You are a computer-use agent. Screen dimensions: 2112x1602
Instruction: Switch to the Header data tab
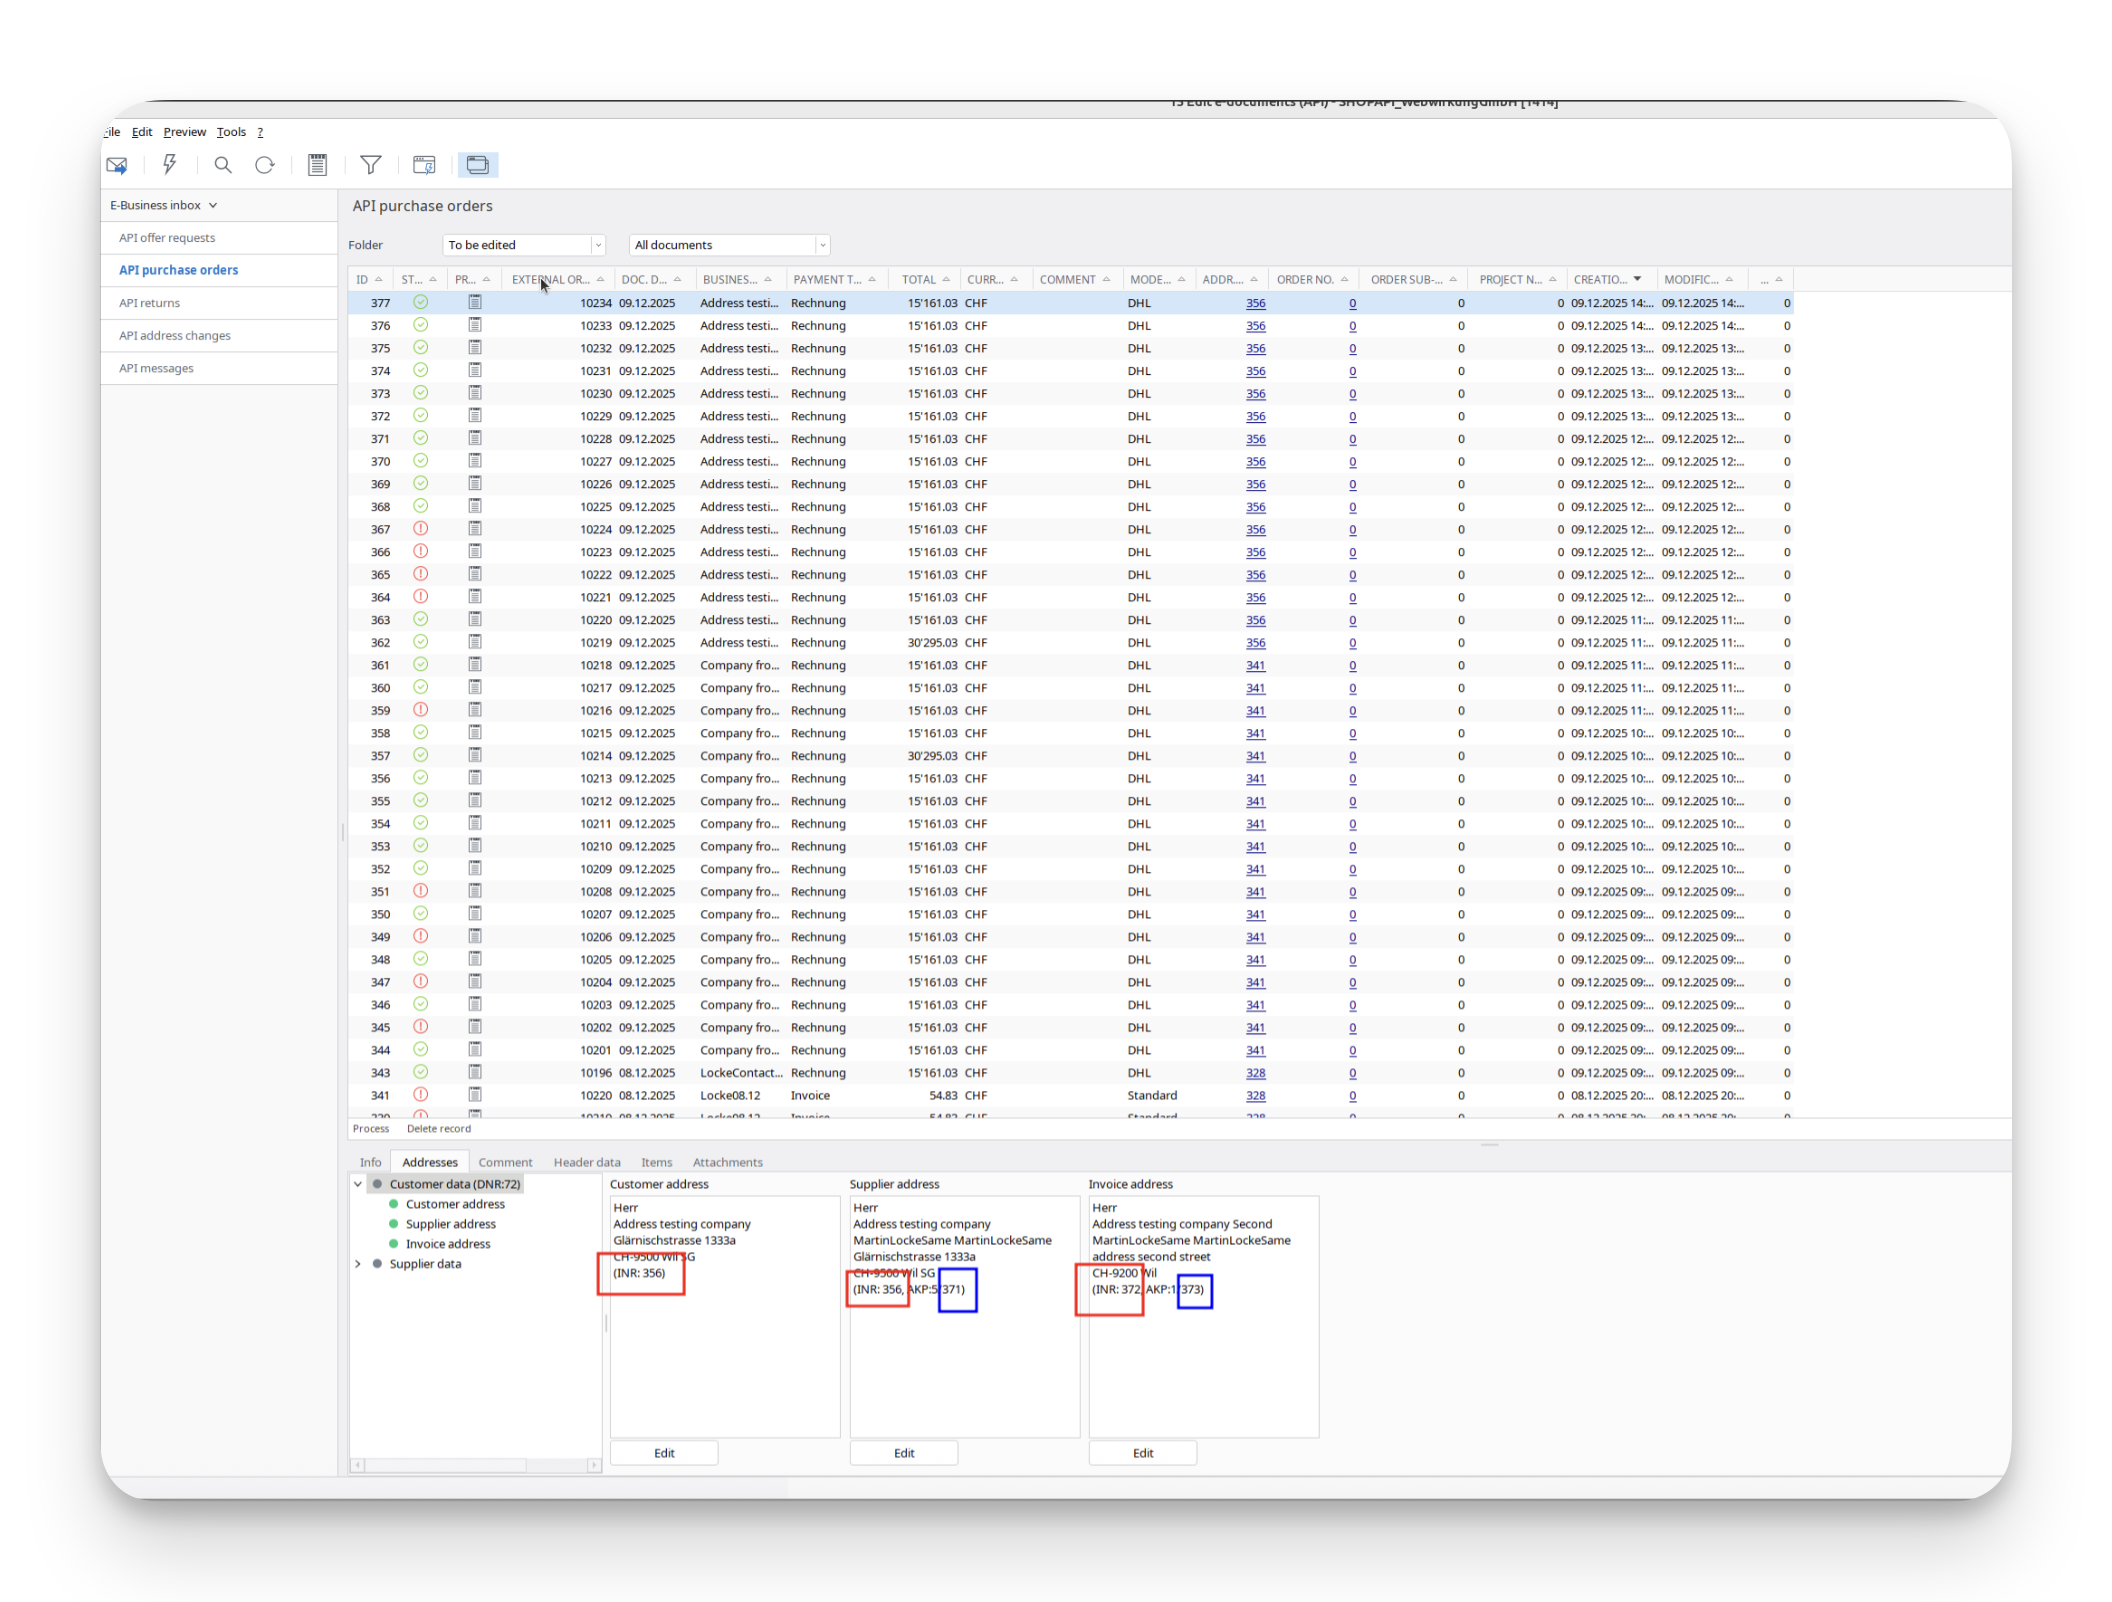click(586, 1162)
